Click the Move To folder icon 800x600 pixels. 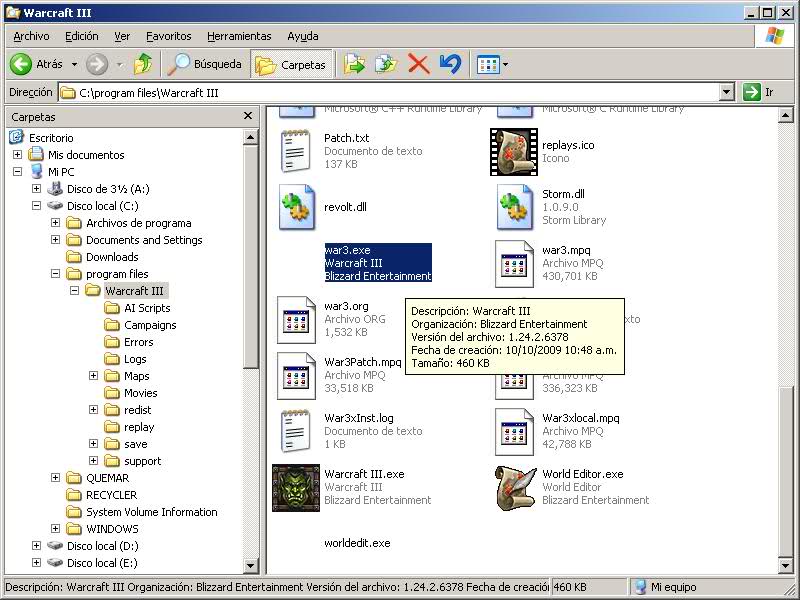[x=355, y=64]
